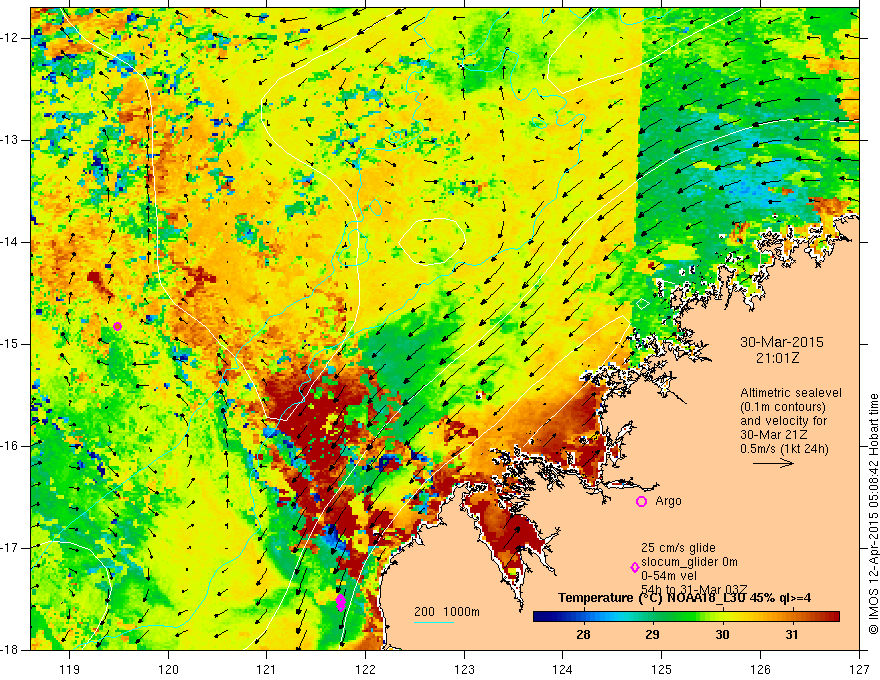
Task: Click the colorbar label 31
Action: (x=792, y=635)
